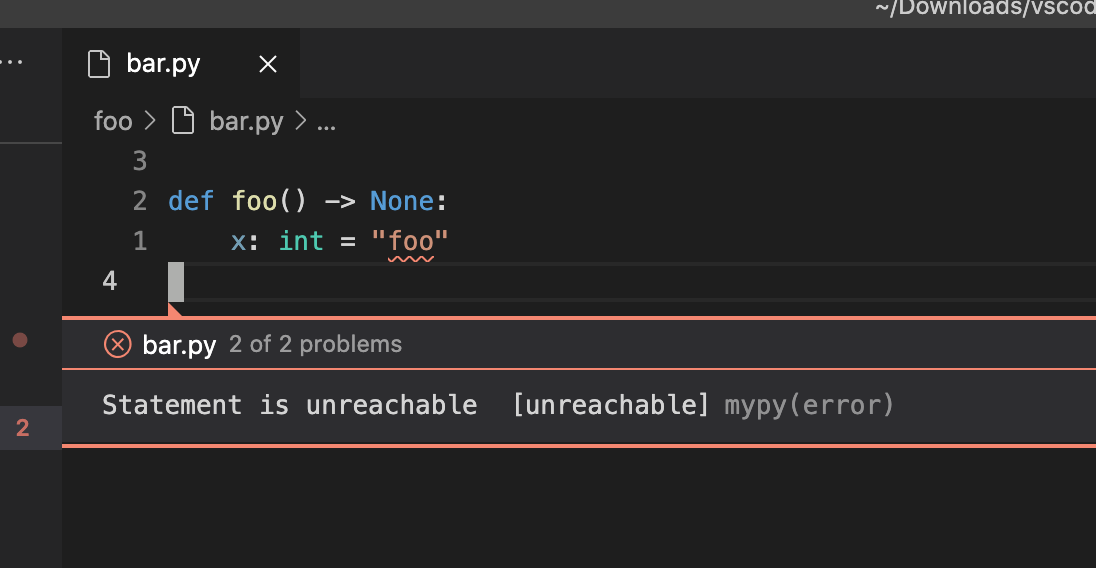Click the mypy(error) source label
This screenshot has height=568, width=1096.
tap(809, 405)
